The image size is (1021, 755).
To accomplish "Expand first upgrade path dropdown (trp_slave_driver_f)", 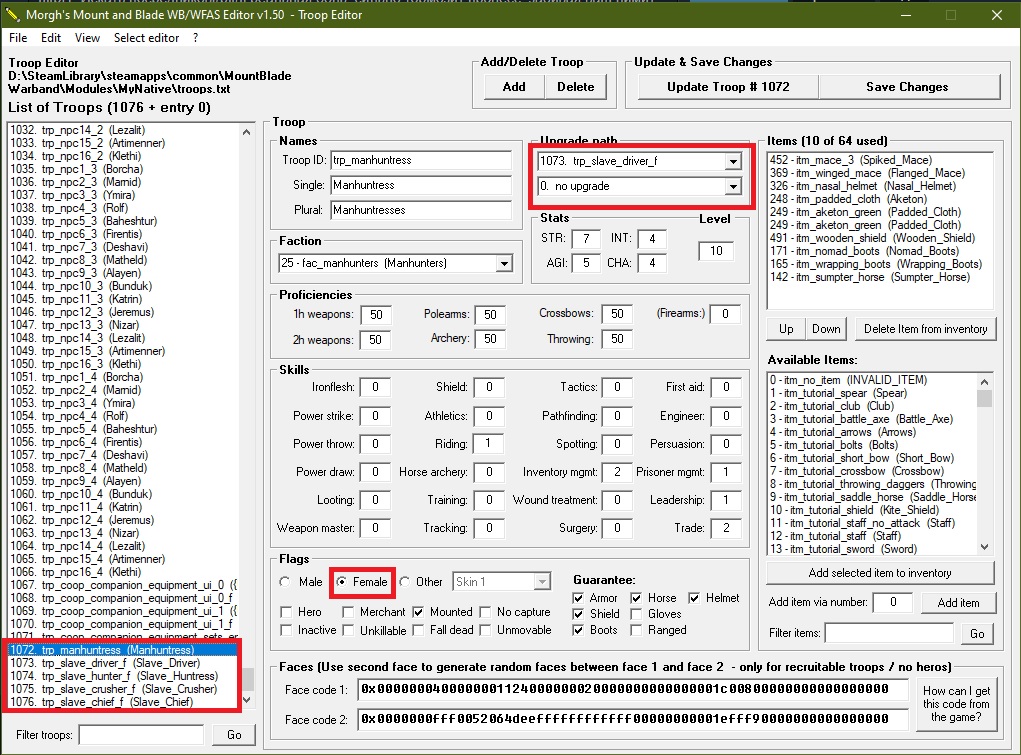I will 733,161.
